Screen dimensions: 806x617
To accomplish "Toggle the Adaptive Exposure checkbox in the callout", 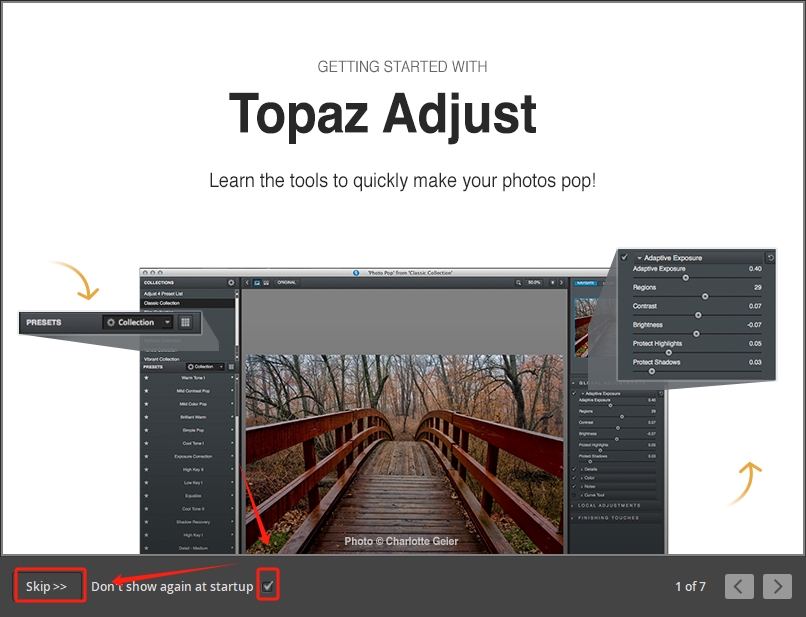I will [624, 257].
